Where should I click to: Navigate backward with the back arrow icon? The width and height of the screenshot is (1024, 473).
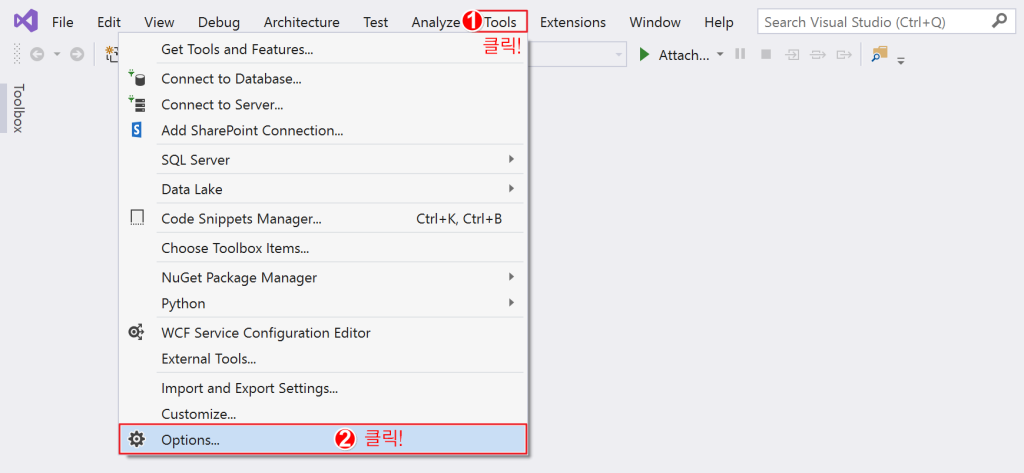point(37,55)
